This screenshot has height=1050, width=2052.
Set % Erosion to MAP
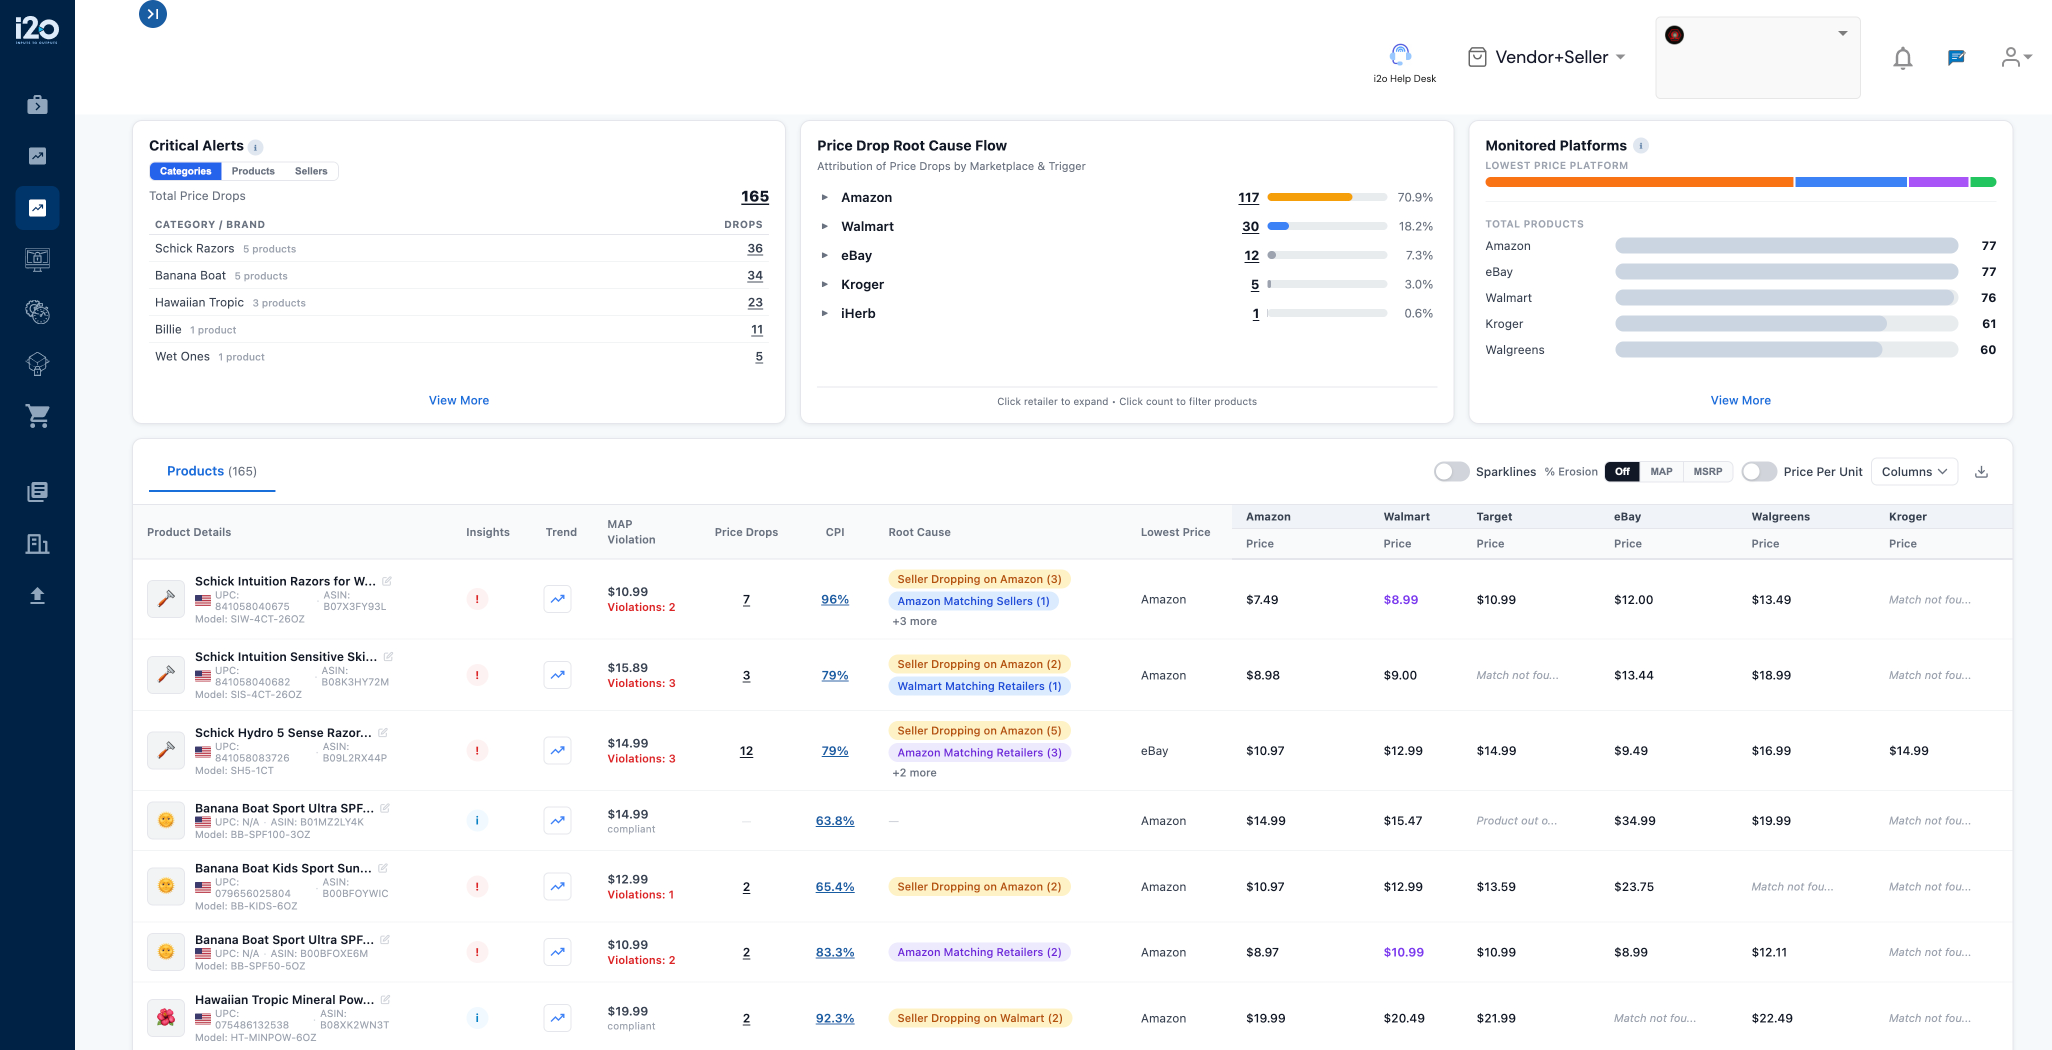pyautogui.click(x=1661, y=472)
